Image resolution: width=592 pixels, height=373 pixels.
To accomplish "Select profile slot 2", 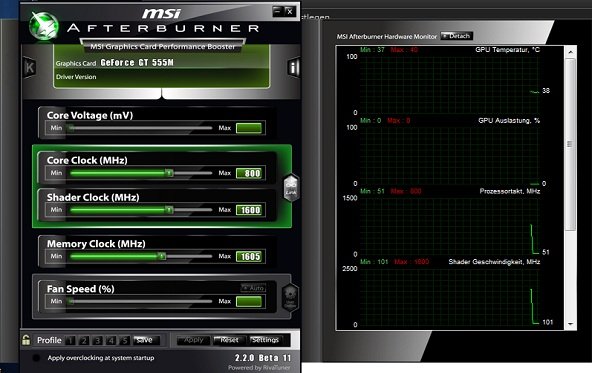I will tap(84, 341).
